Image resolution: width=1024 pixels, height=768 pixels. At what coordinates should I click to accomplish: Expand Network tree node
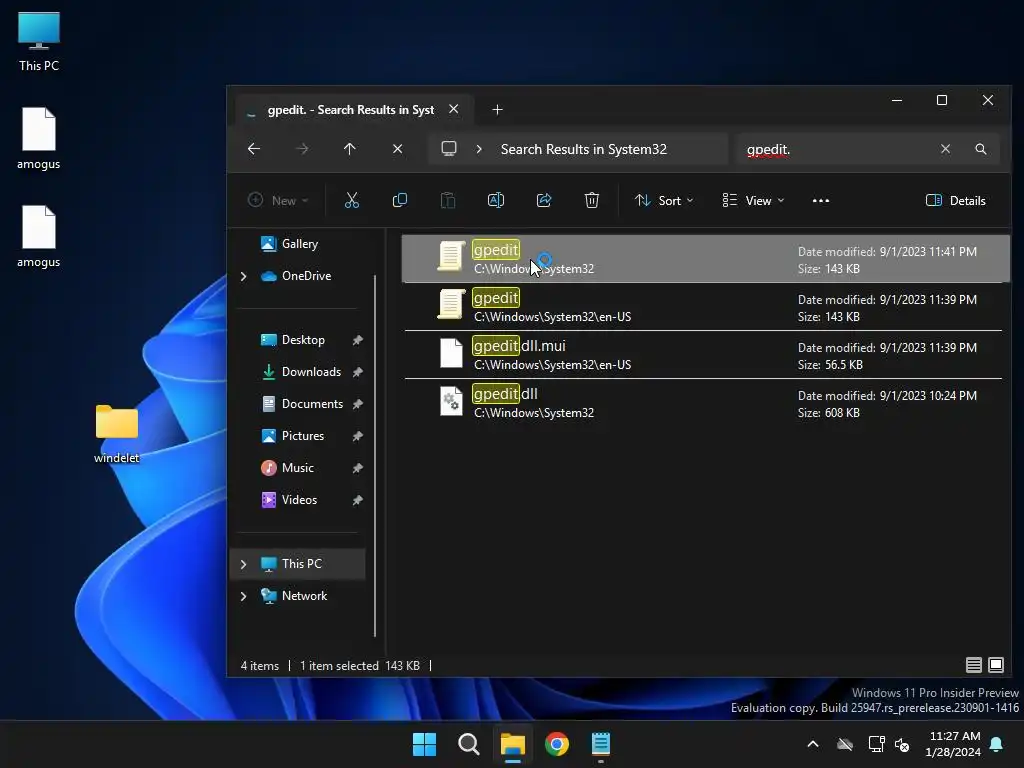coord(244,596)
